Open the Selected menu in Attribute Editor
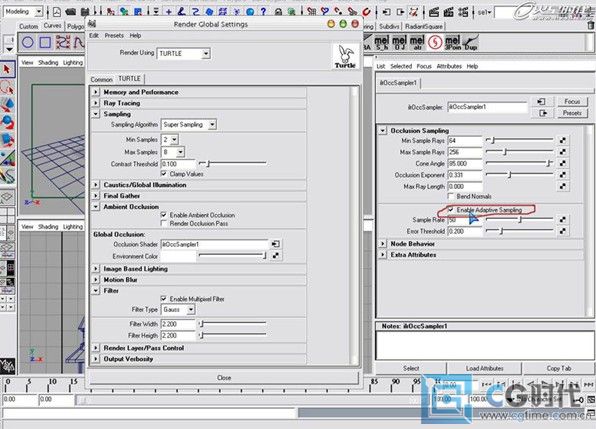The width and height of the screenshot is (596, 429). coord(401,66)
